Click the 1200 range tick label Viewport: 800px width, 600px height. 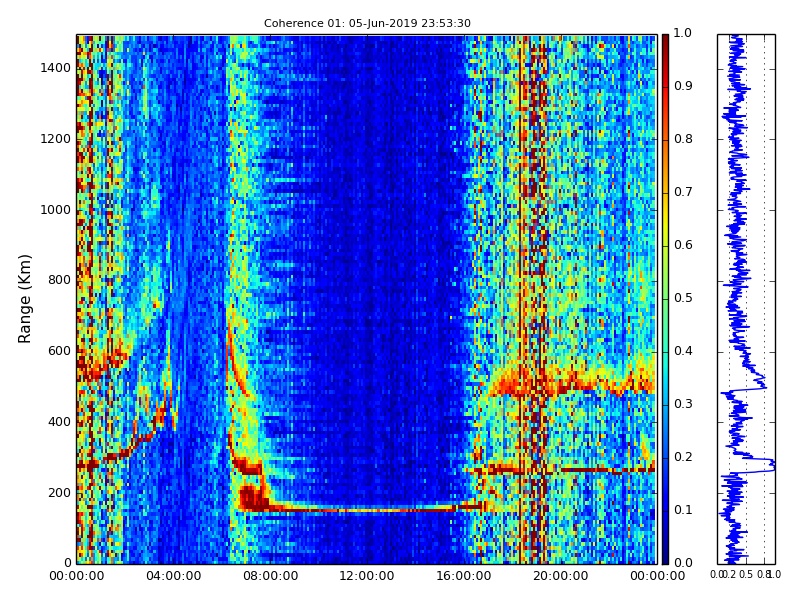(x=56, y=139)
